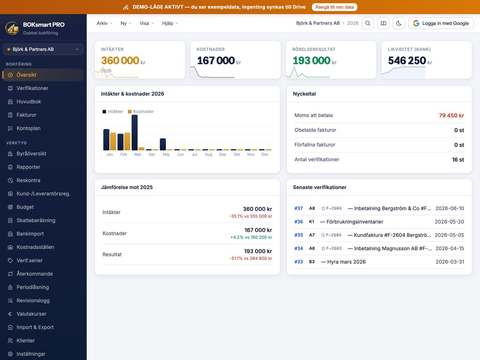This screenshot has height=360, width=480.
Task: Click the BOKsmart PRO logo
Action: (12, 28)
